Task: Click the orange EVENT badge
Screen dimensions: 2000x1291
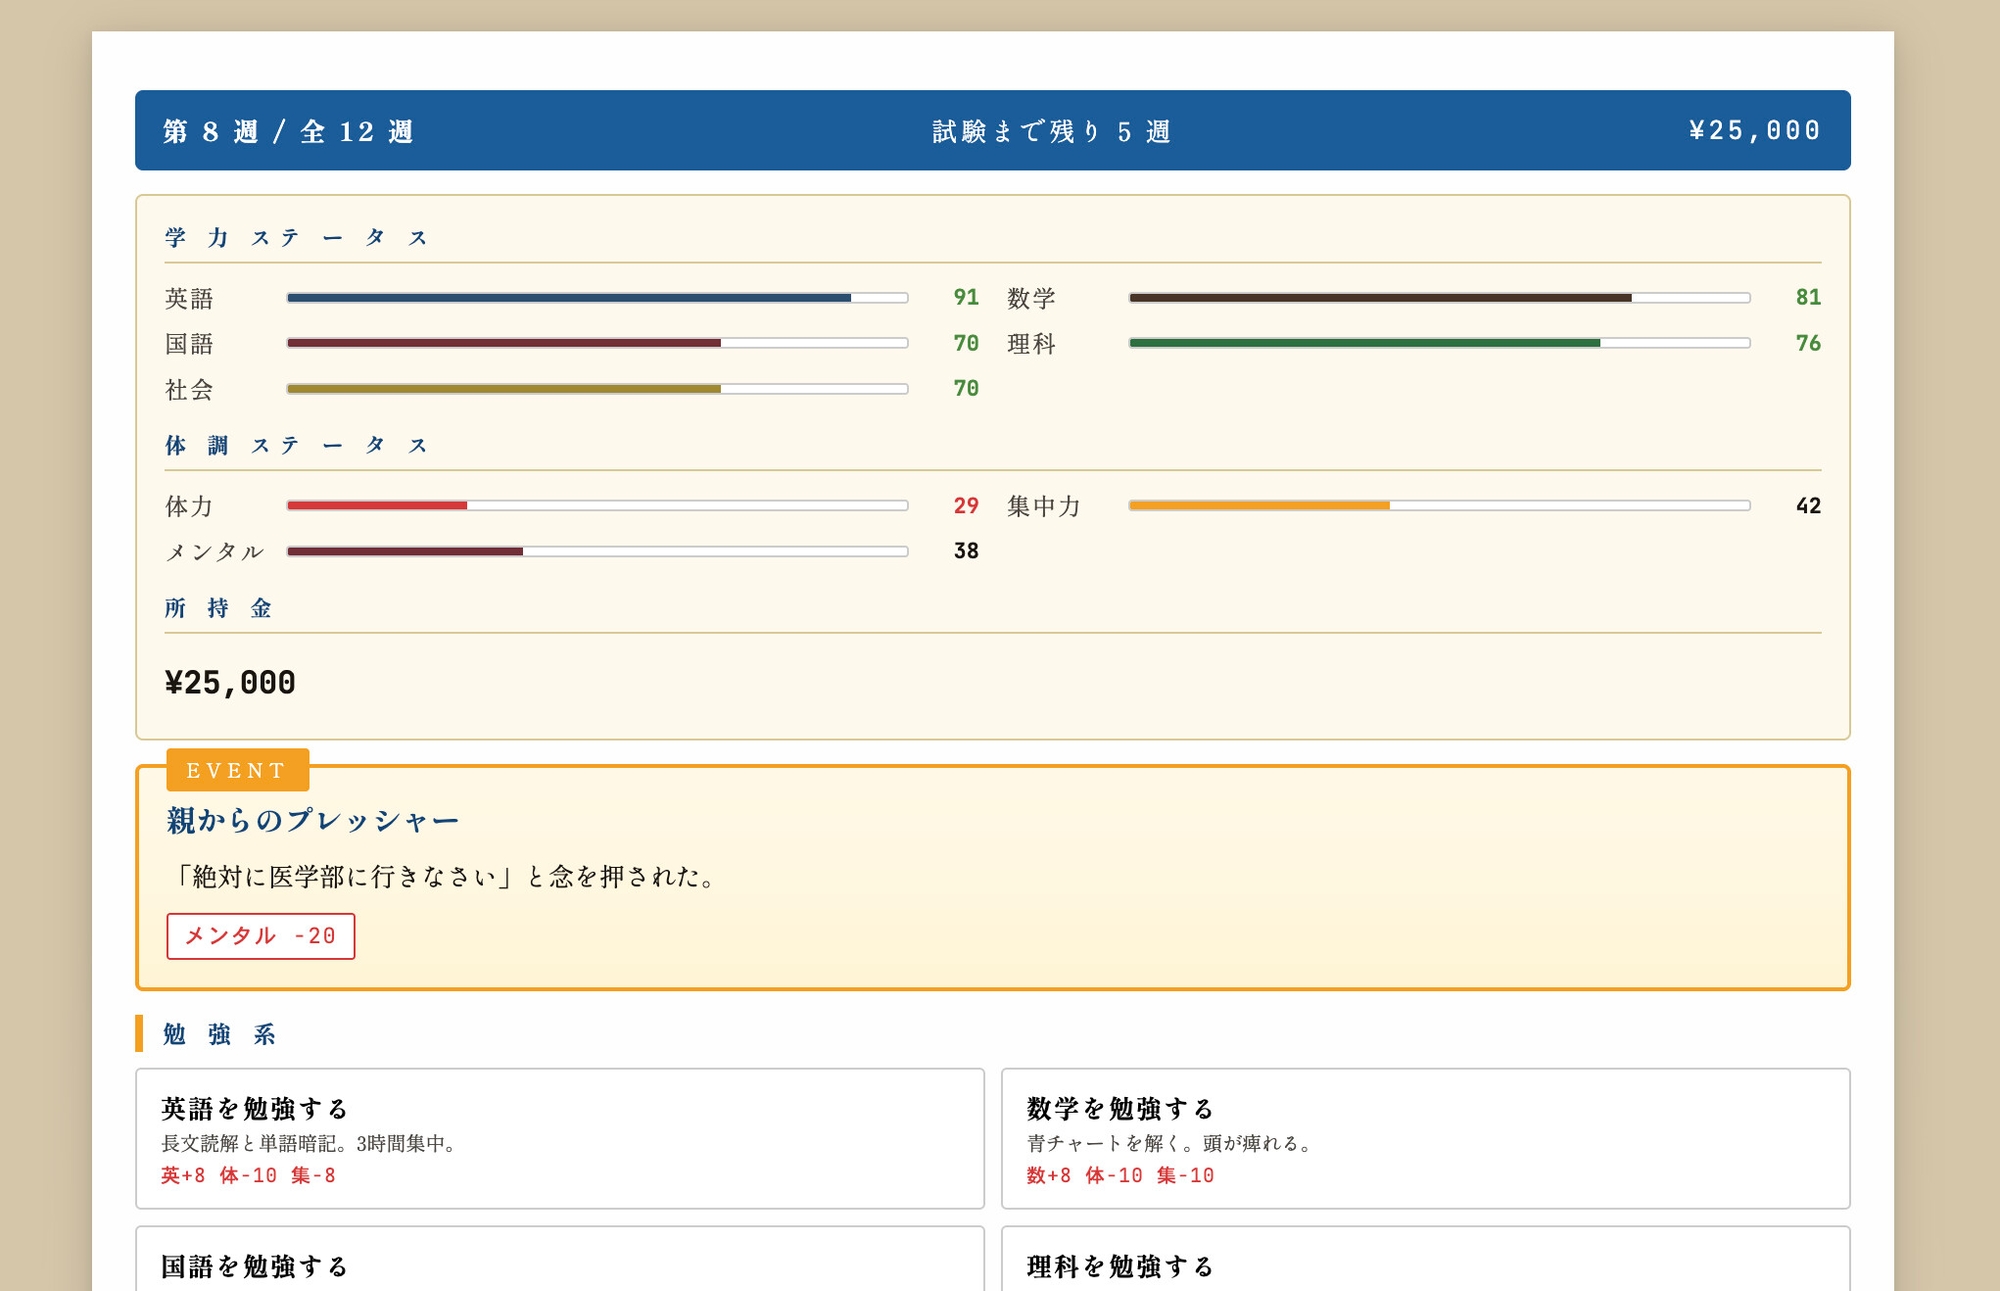Action: 237,770
